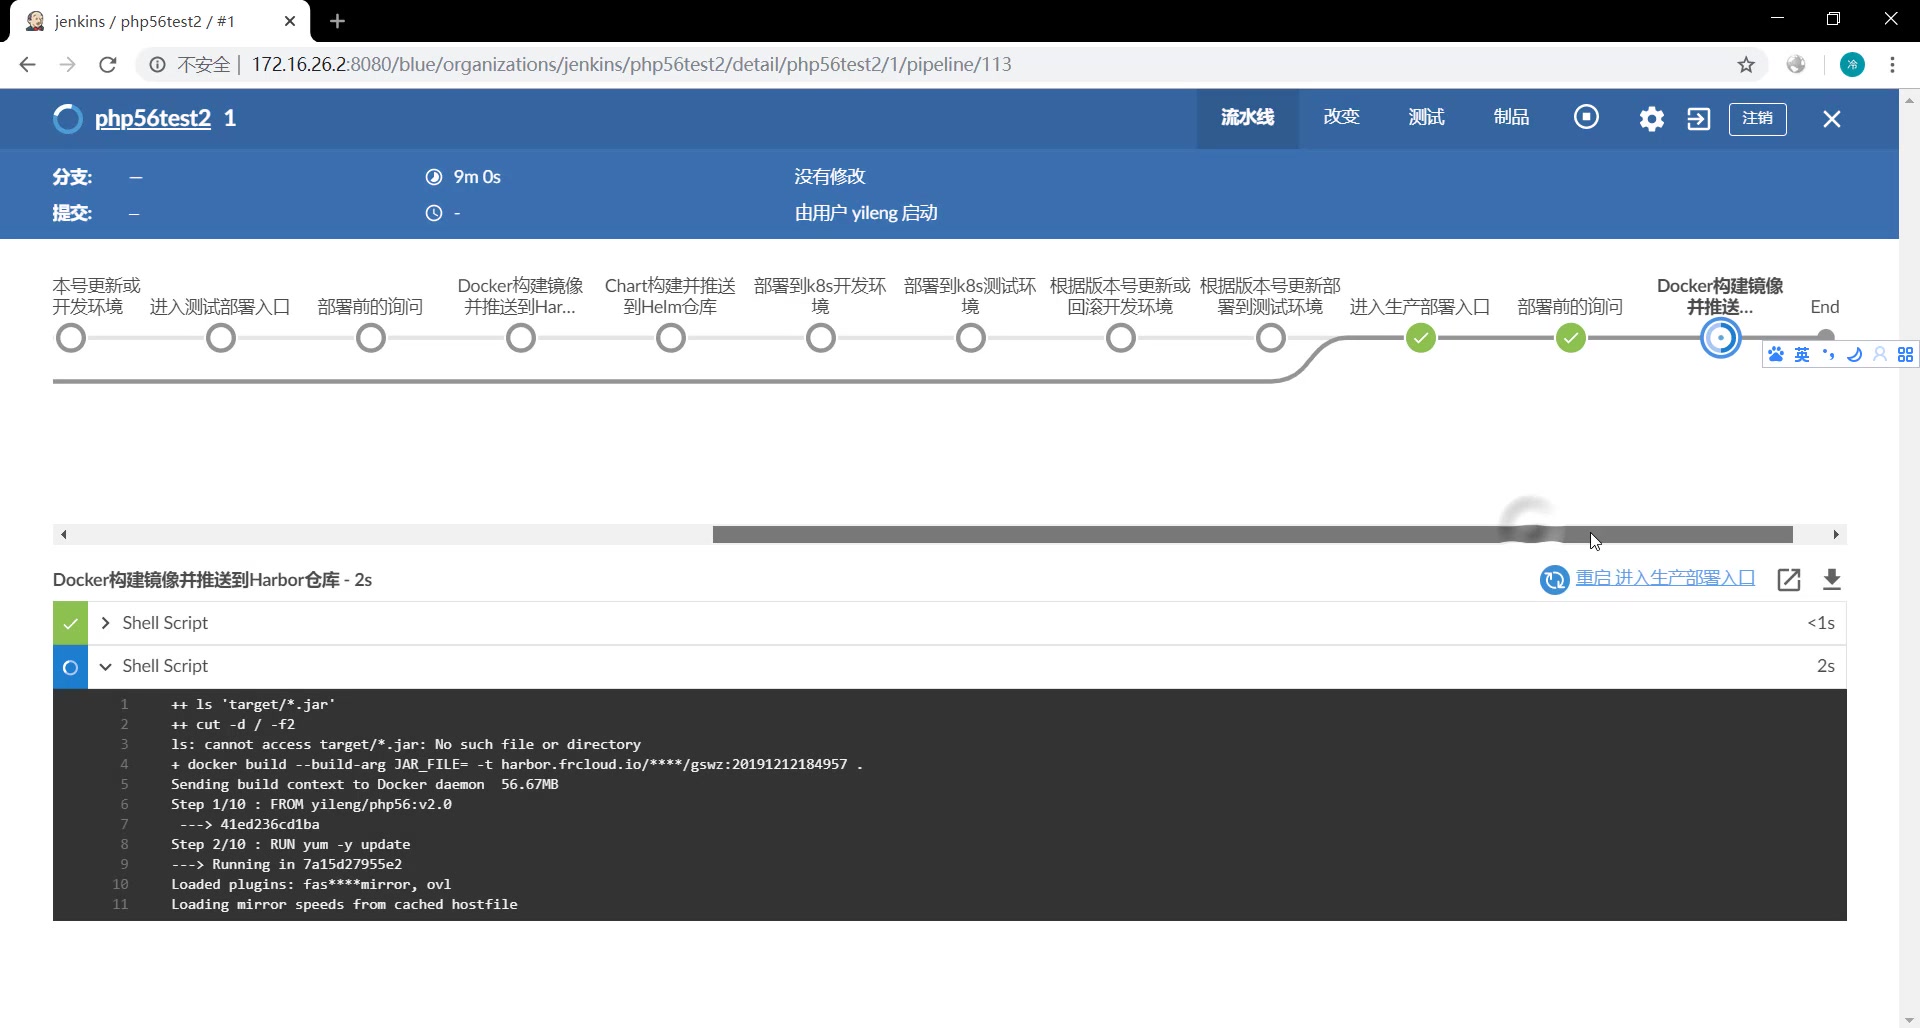Open log in new window via external-link icon

point(1789,580)
